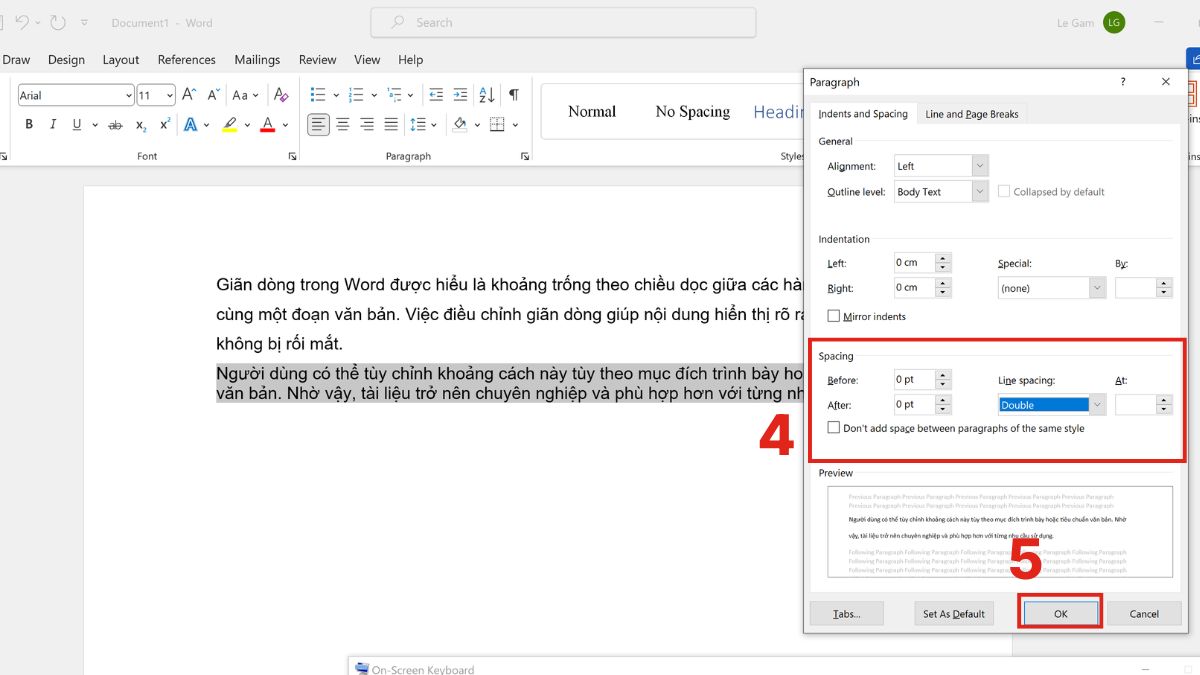The height and width of the screenshot is (675, 1200).
Task: Open Outline level Body Text dropdown
Action: click(x=980, y=192)
